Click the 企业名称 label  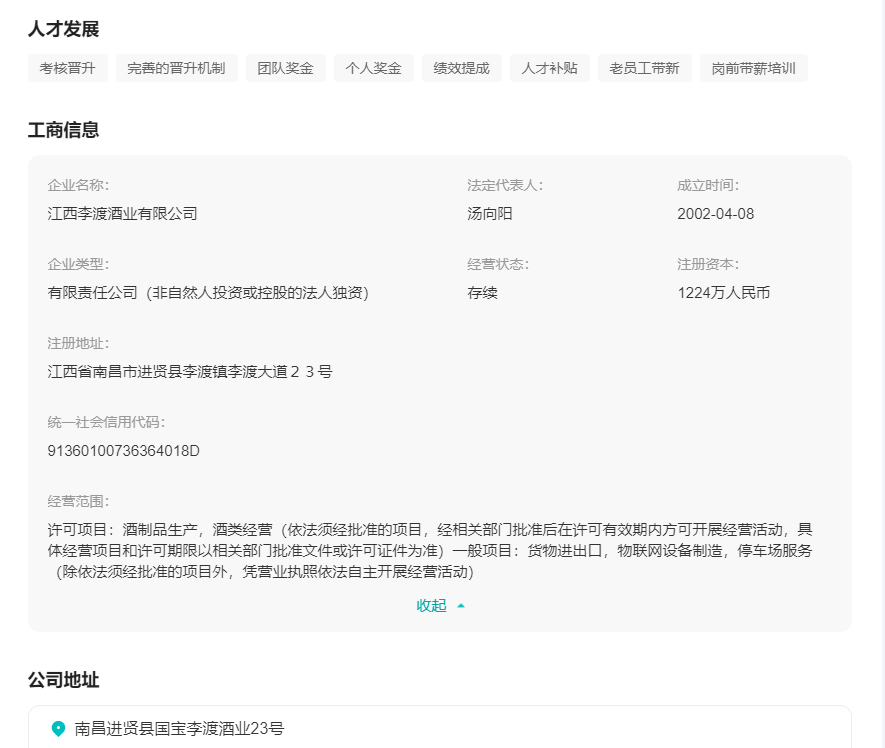(78, 185)
